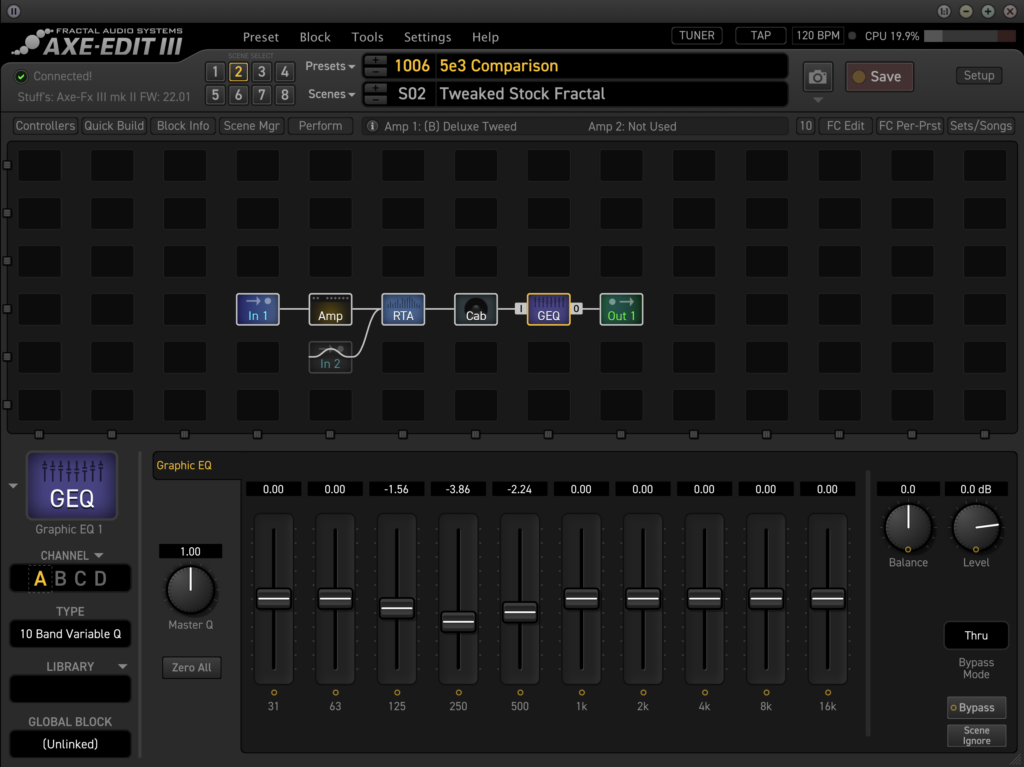Click the scene decrement minus button
The width and height of the screenshot is (1024, 767).
click(376, 99)
